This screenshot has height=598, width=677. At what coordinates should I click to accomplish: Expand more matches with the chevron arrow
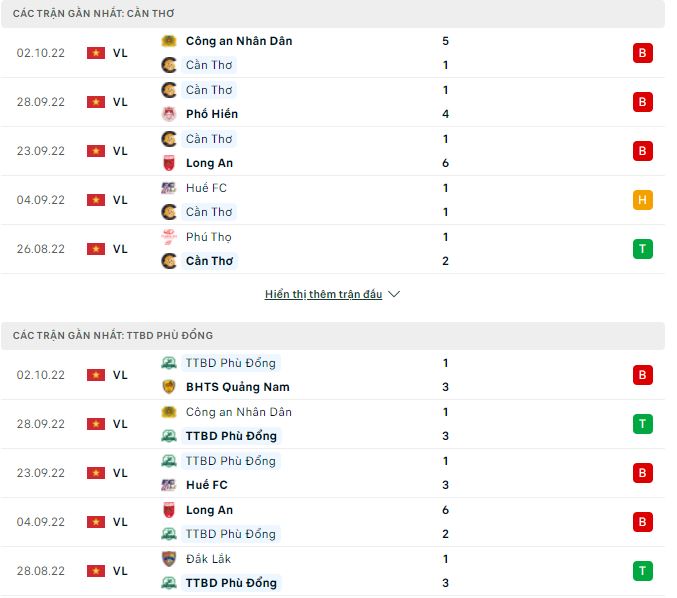394,295
